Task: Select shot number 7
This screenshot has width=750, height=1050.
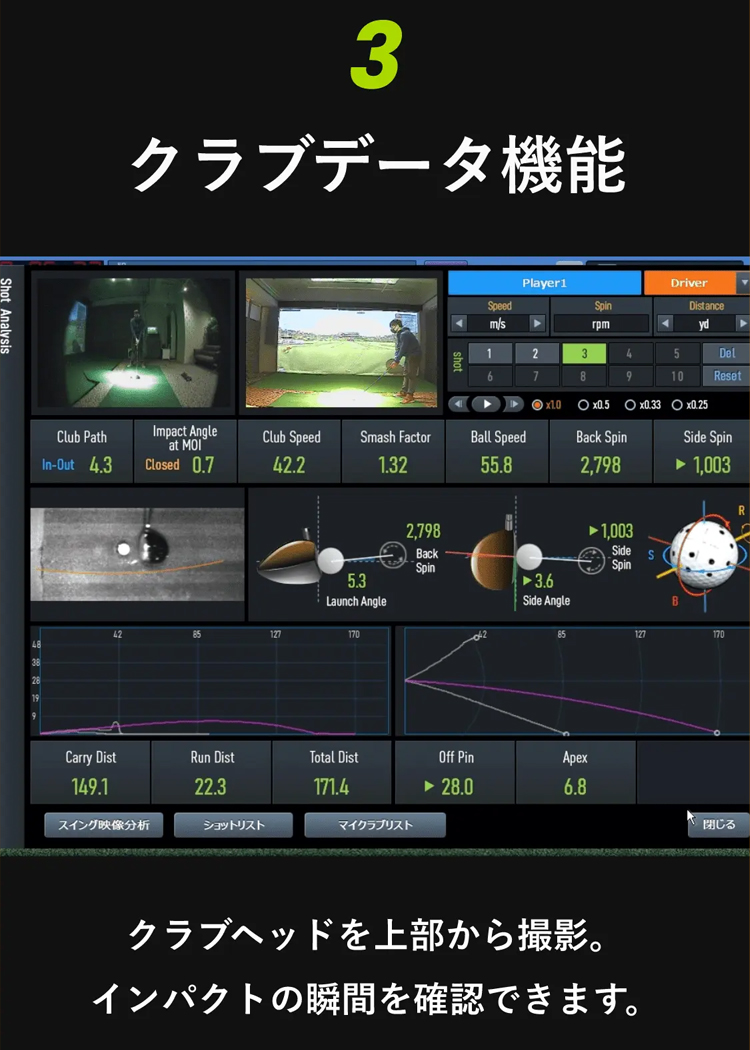Action: point(536,376)
